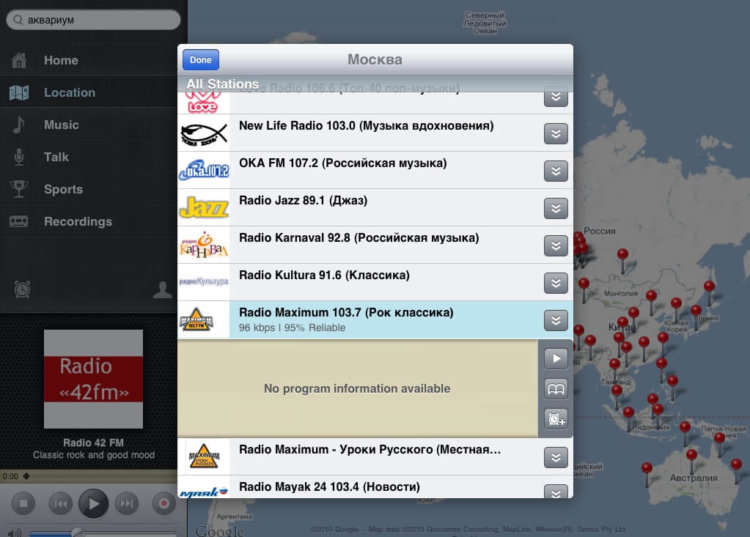The height and width of the screenshot is (537, 750).
Task: Click the red record button
Action: coord(164,503)
